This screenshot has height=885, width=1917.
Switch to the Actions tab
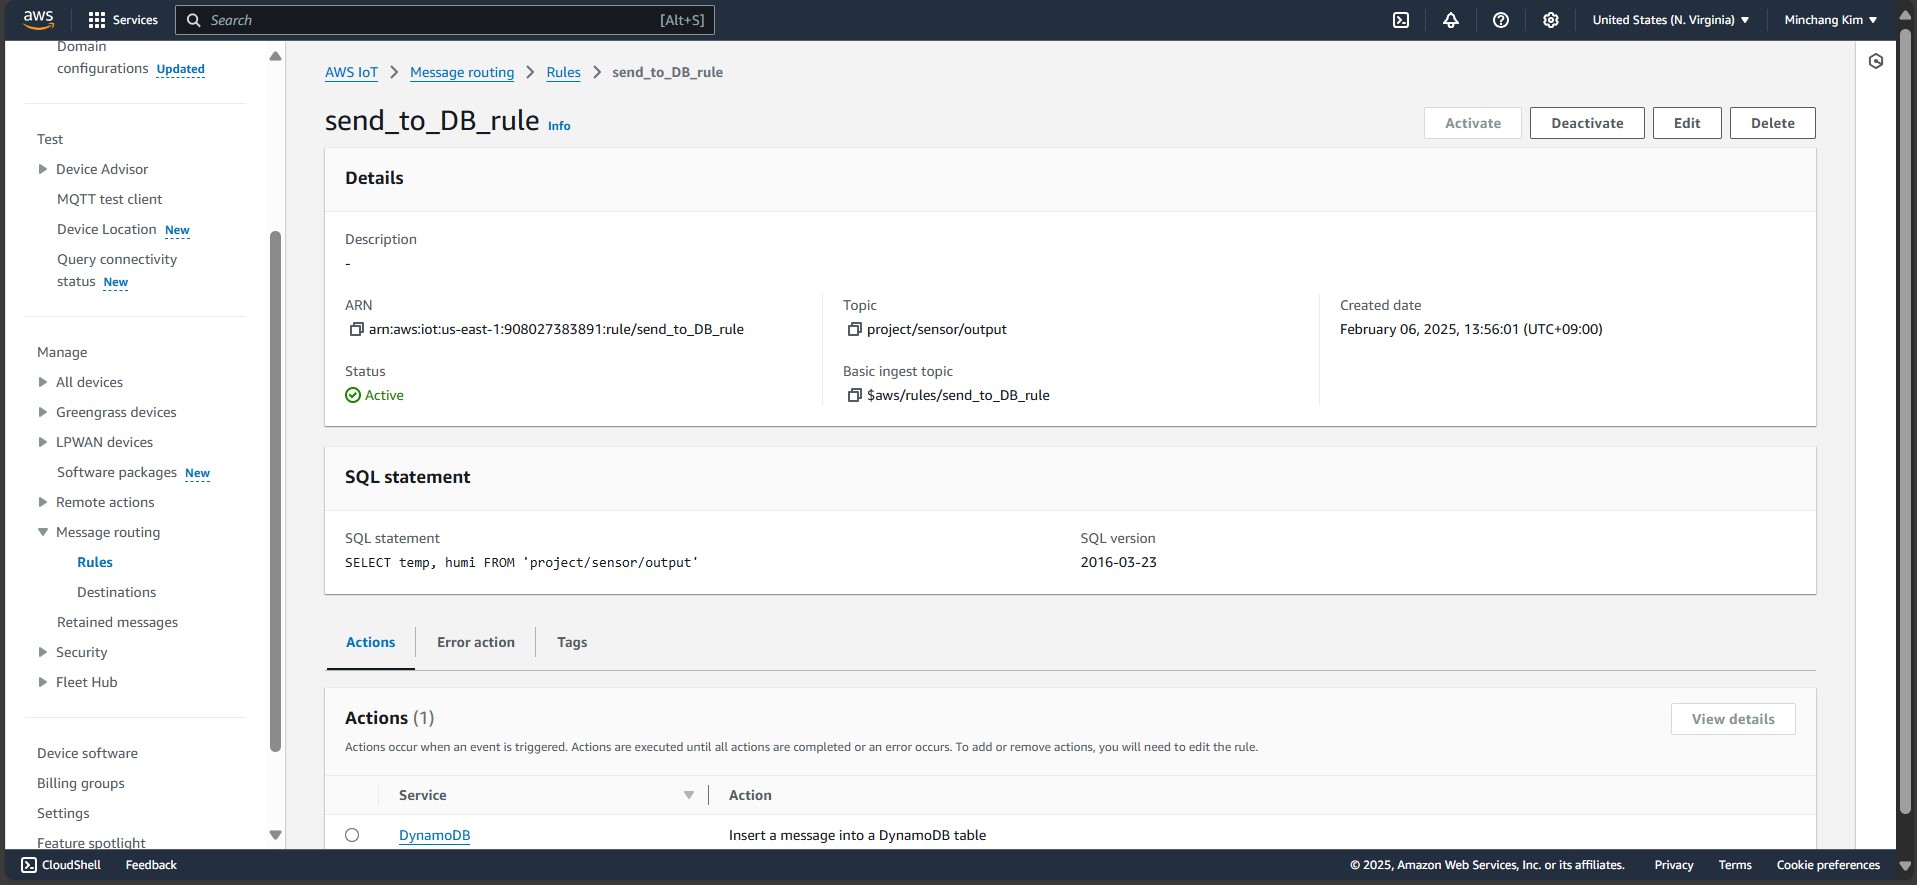[370, 642]
